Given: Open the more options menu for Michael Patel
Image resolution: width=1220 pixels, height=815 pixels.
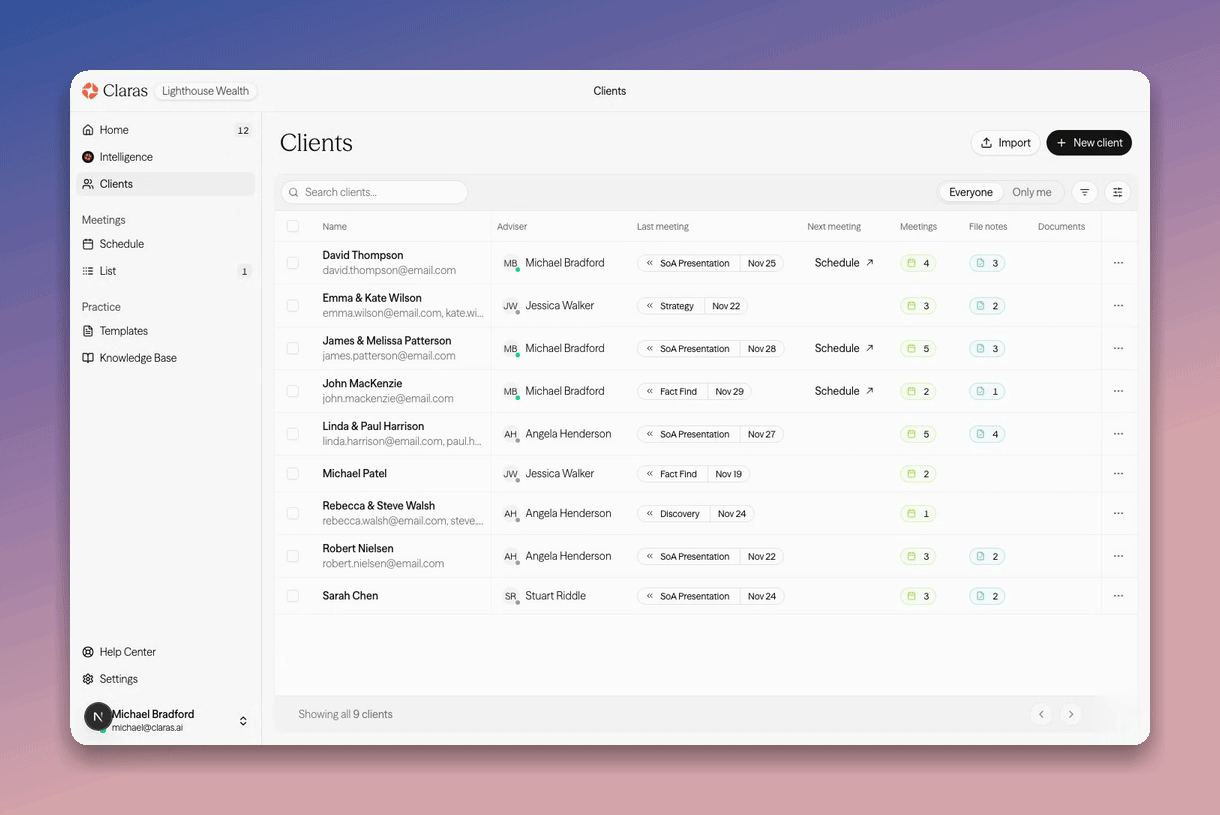Looking at the screenshot, I should (x=1118, y=474).
